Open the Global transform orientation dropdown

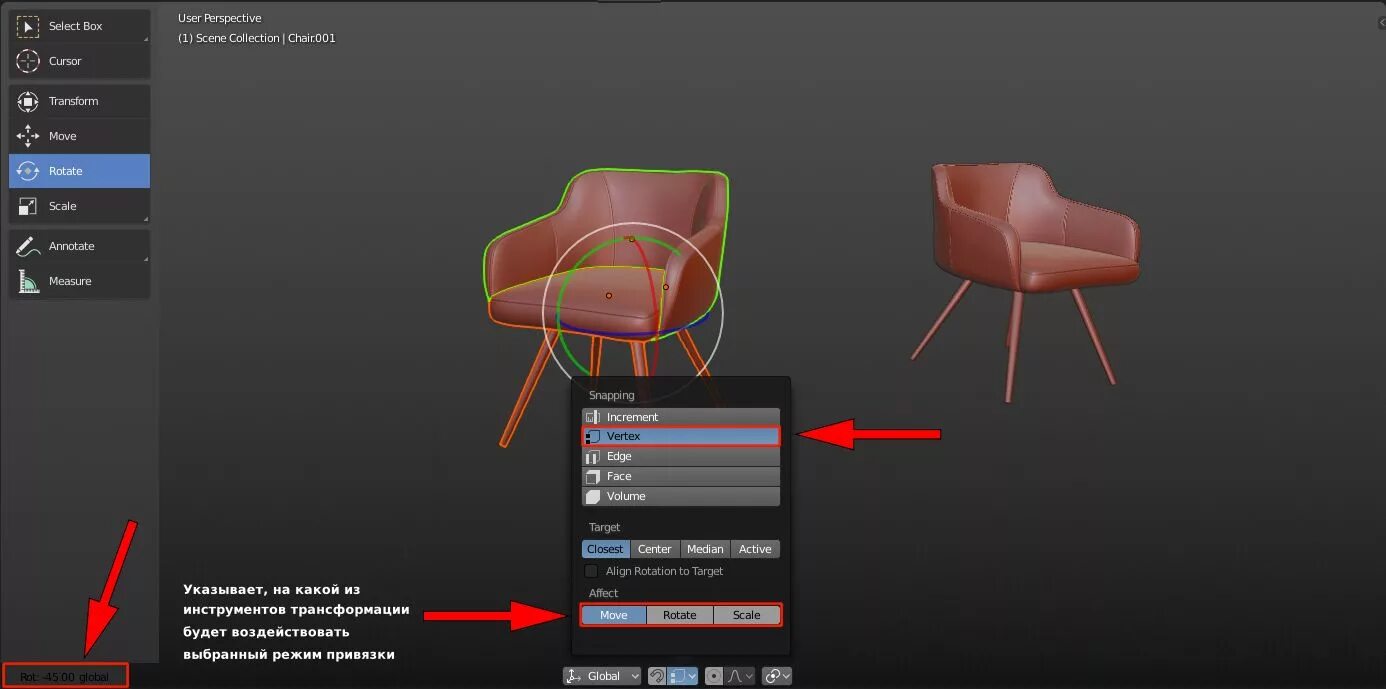600,675
